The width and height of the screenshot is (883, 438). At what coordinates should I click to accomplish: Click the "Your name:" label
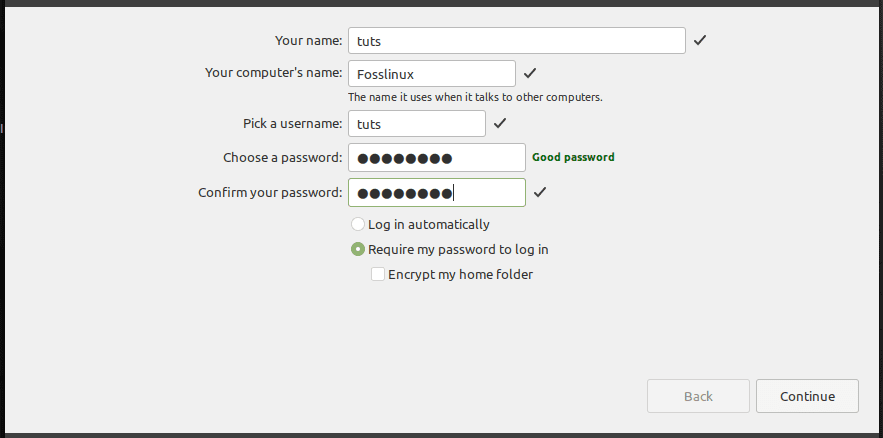coord(309,41)
